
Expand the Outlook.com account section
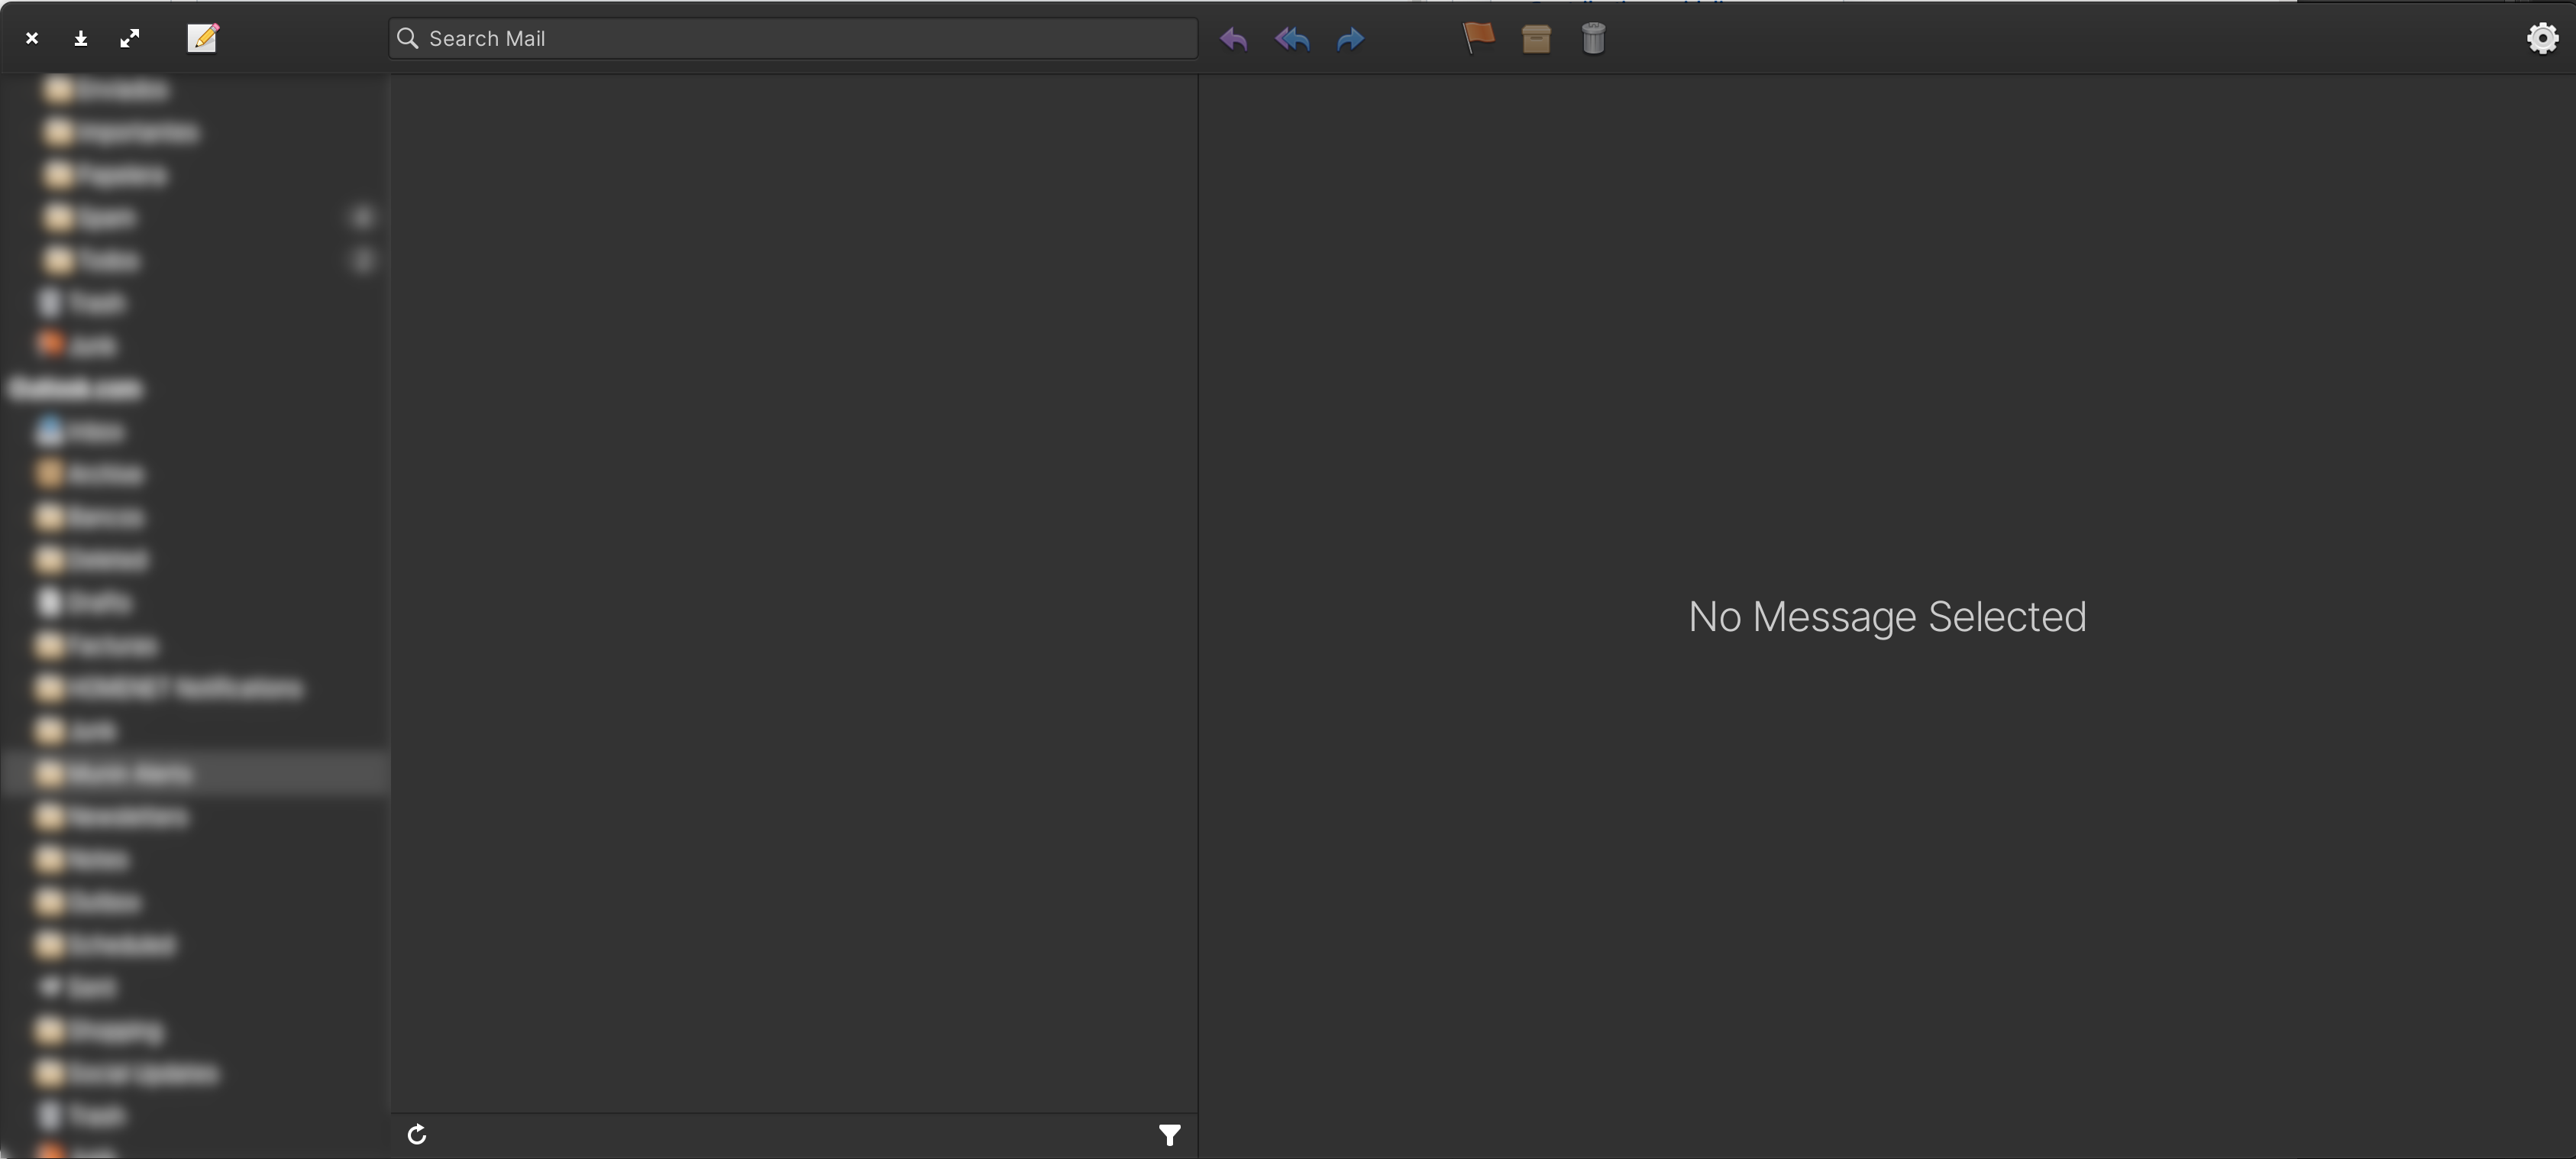76,388
